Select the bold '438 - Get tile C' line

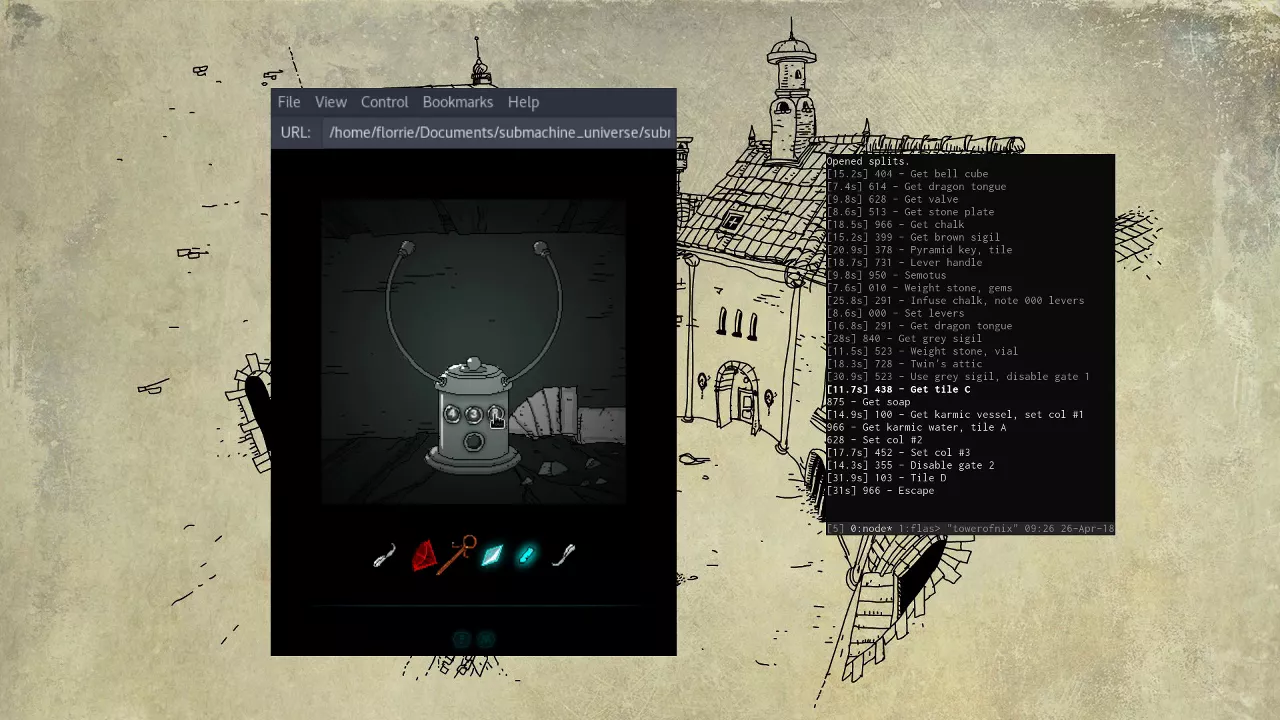click(x=898, y=389)
